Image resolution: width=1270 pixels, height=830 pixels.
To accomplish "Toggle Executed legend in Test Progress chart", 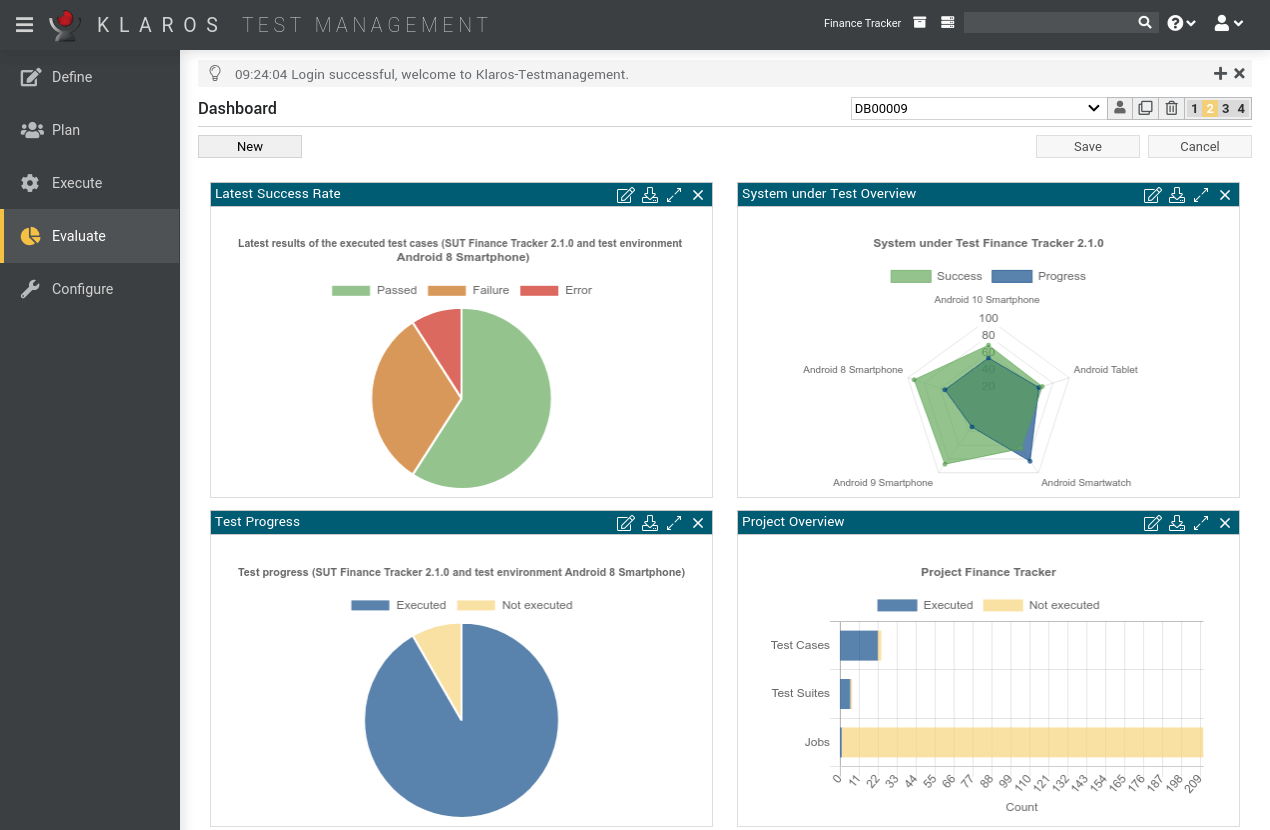I will [x=371, y=605].
